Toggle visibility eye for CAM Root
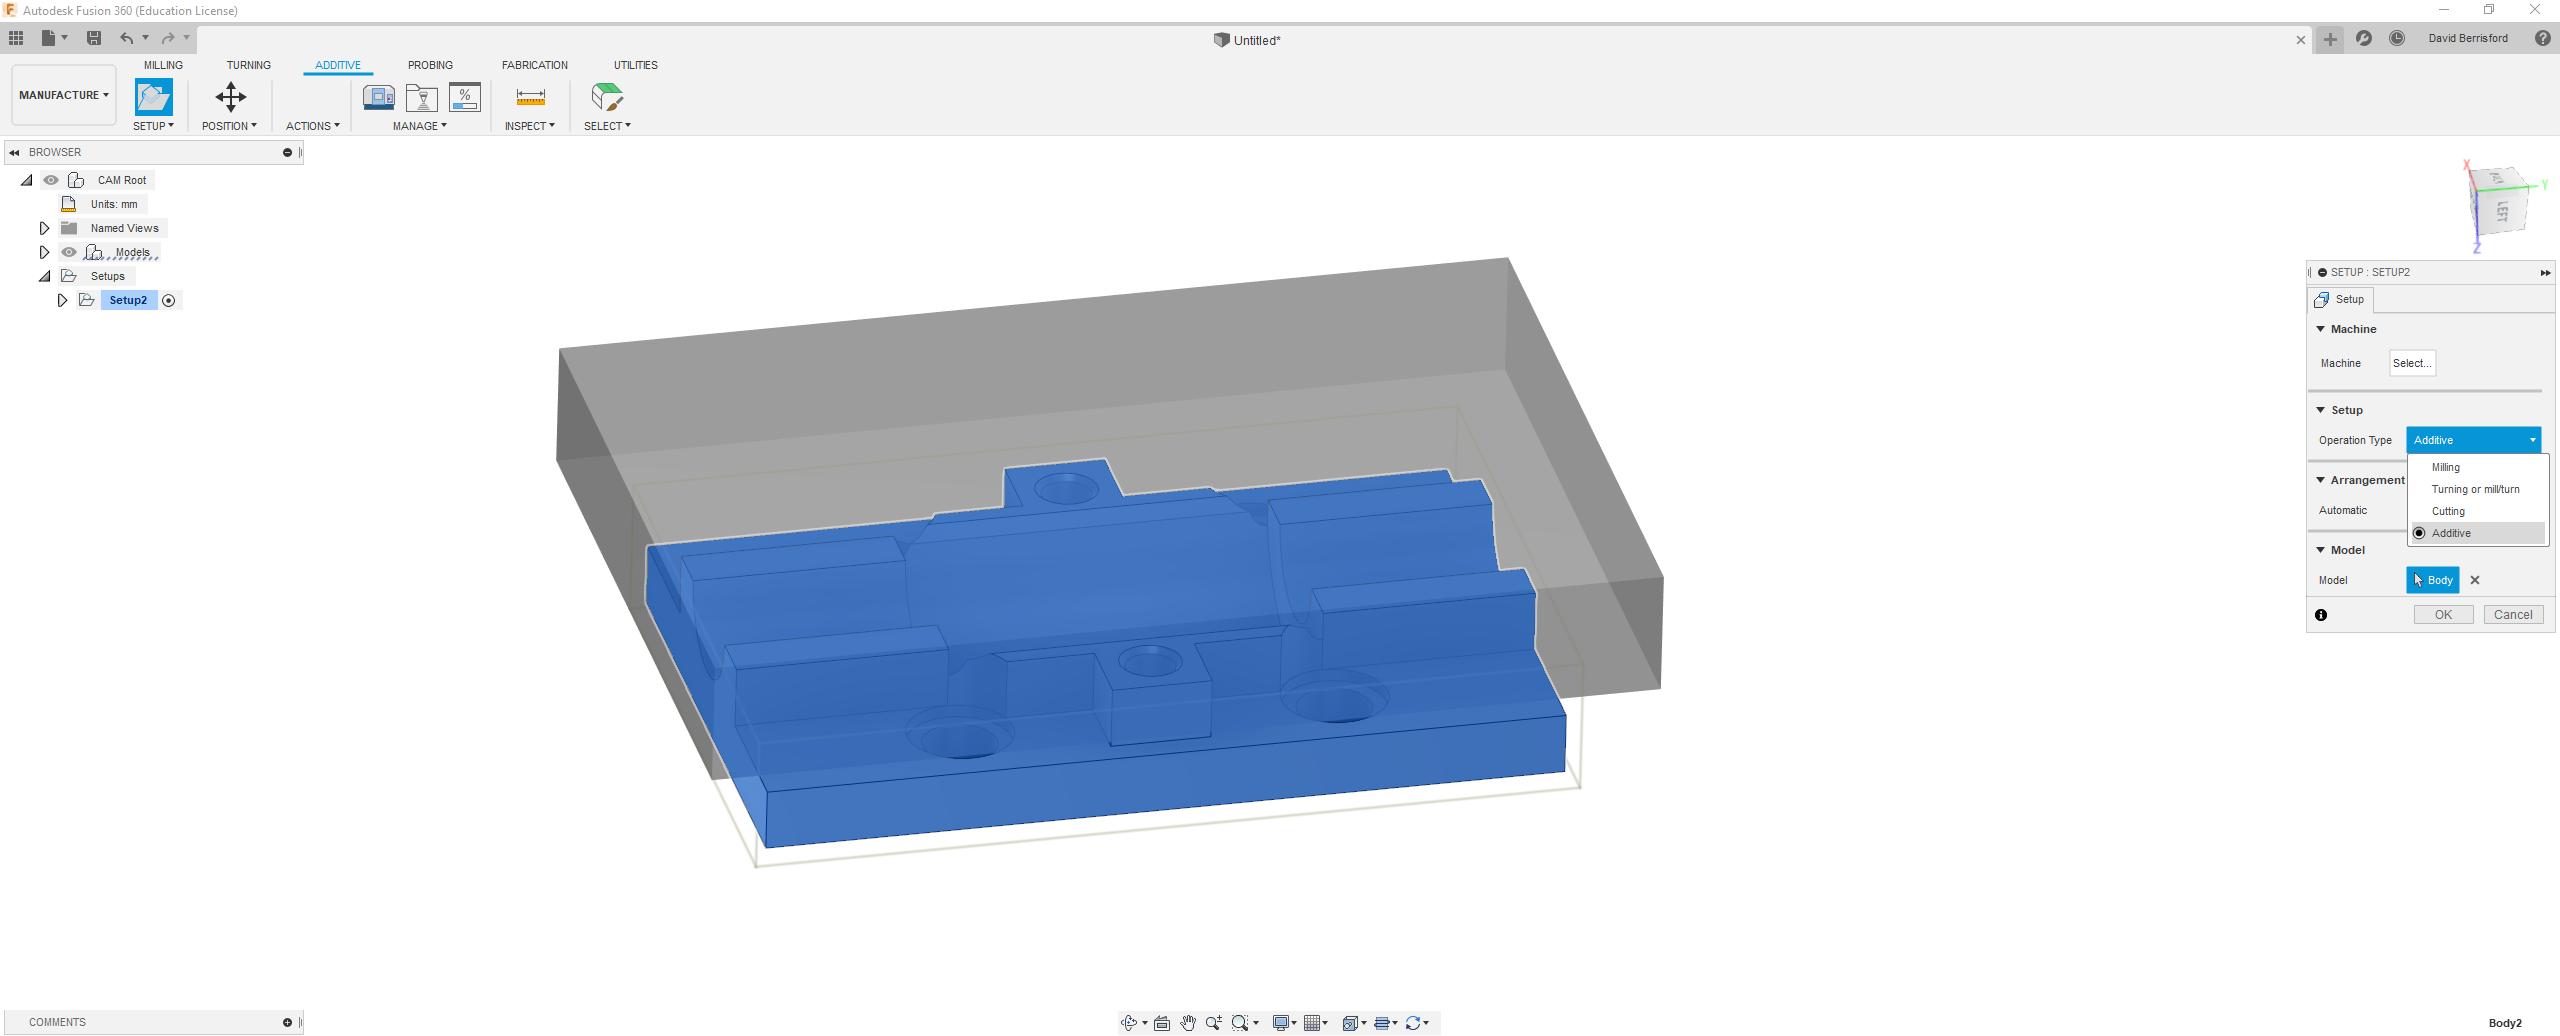The width and height of the screenshot is (2560, 1036). (50, 180)
